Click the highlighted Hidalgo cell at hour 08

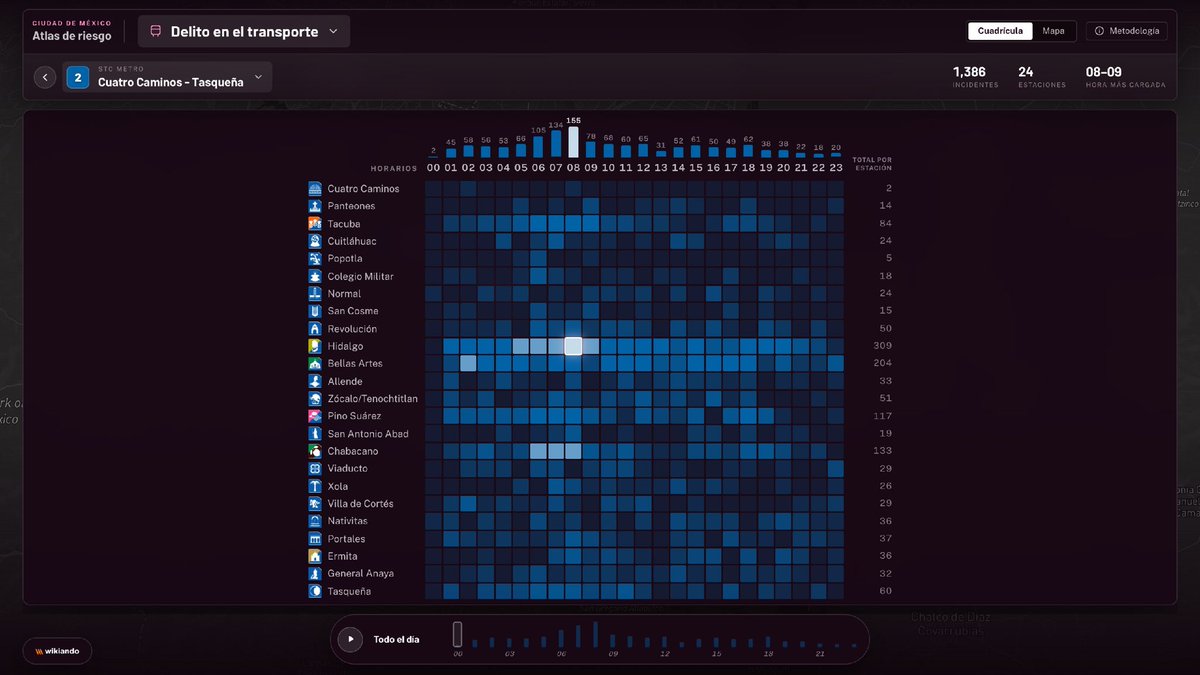coord(573,346)
